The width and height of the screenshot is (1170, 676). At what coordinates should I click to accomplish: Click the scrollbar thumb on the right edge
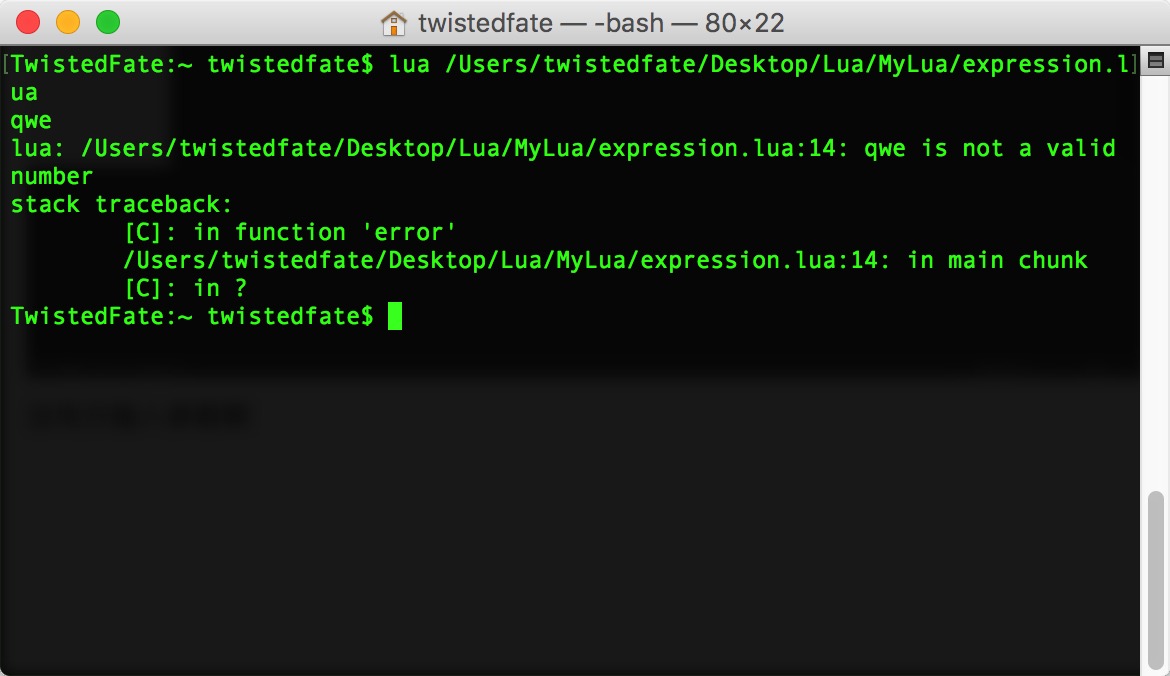1155,580
